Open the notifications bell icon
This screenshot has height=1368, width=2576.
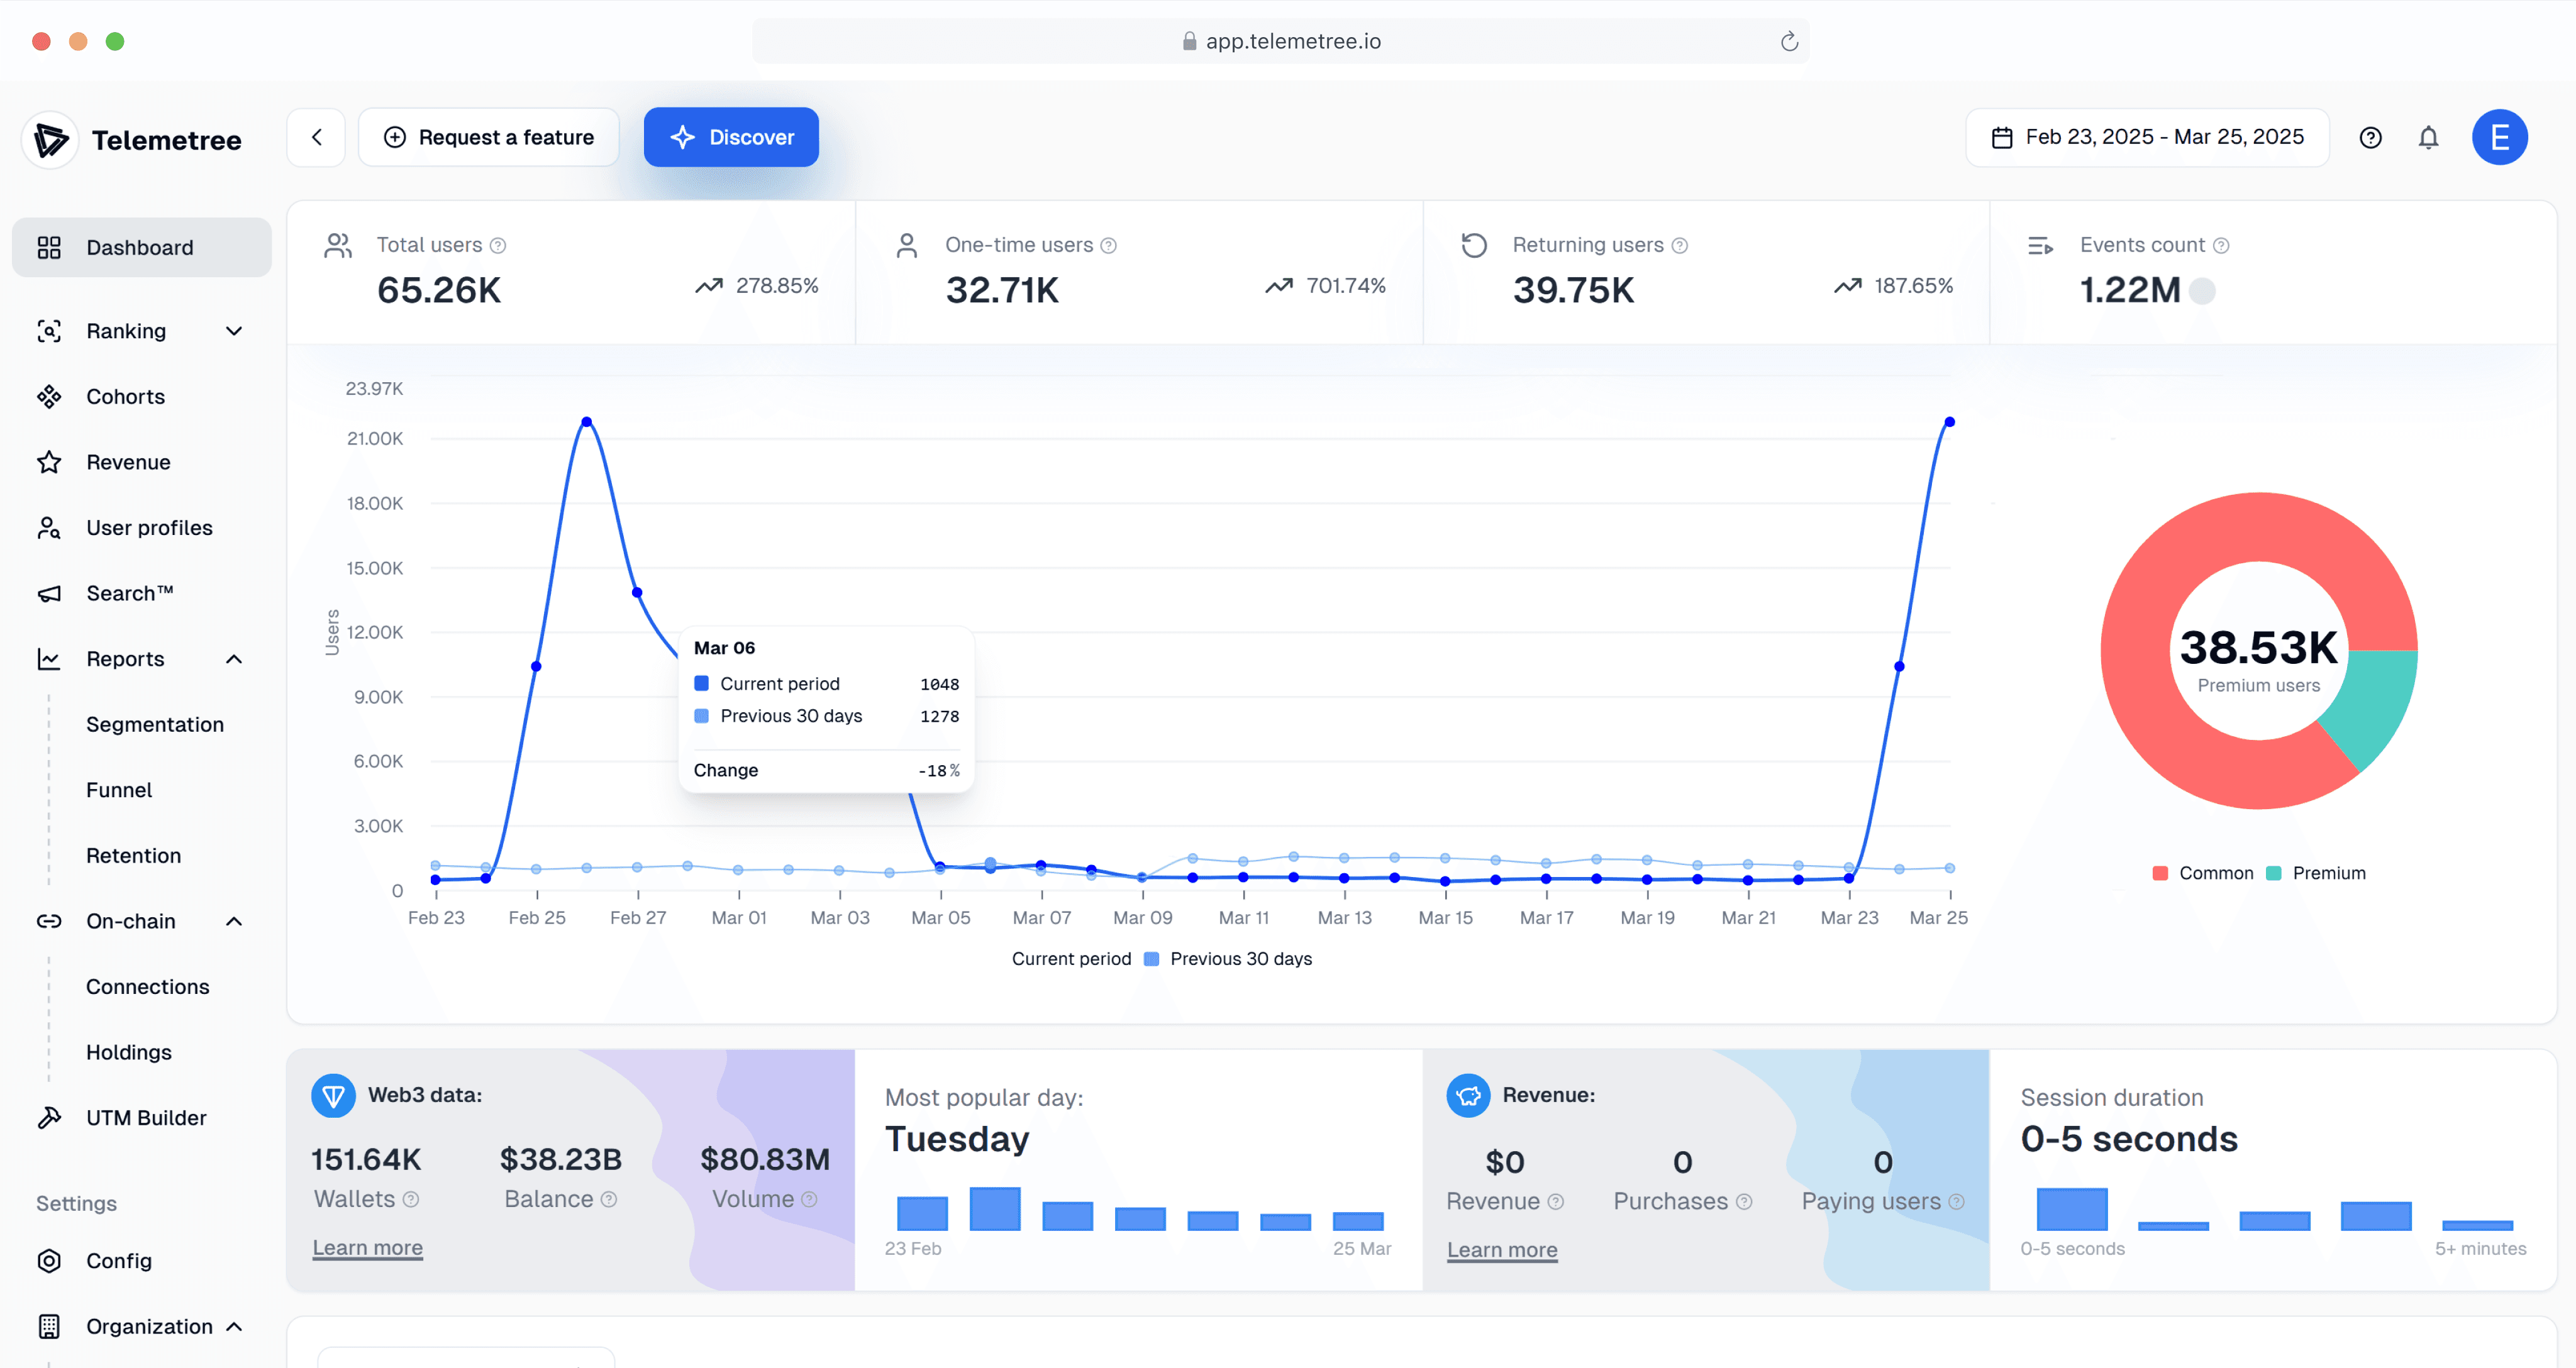tap(2428, 137)
